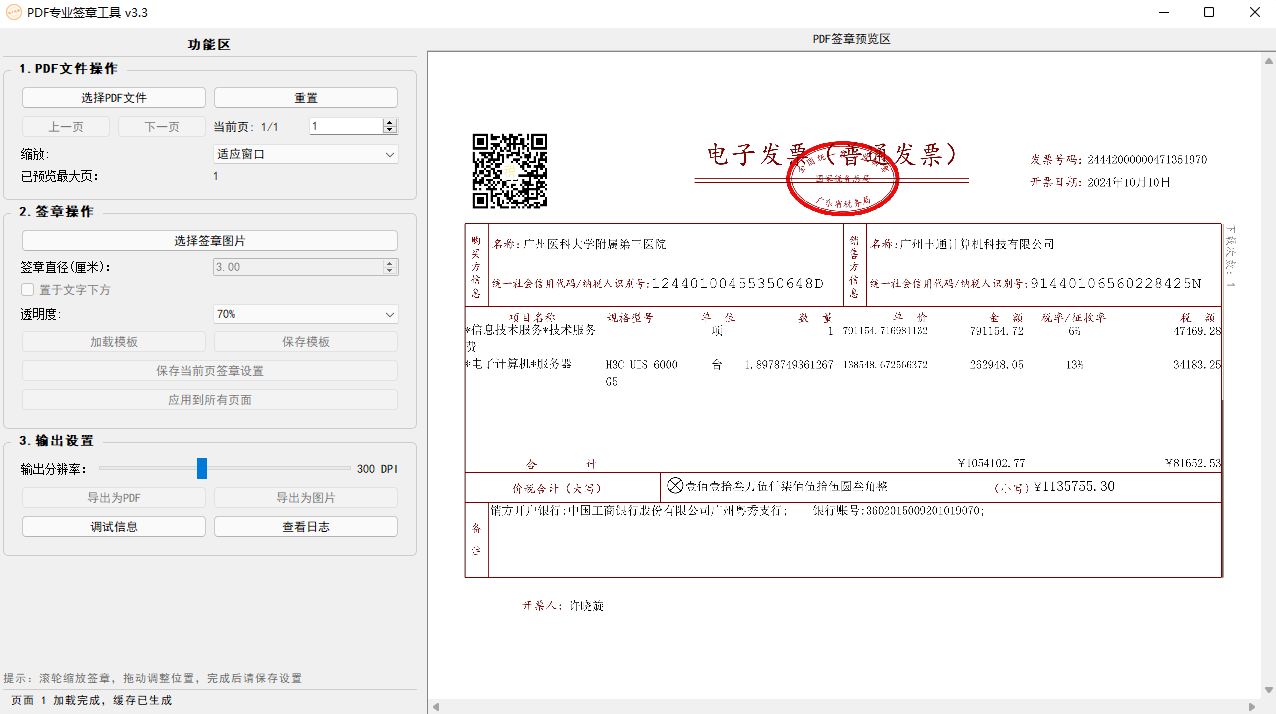Open the 缩放 zoom dropdown showing 适应窗口
Image resolution: width=1276 pixels, height=714 pixels.
[305, 154]
